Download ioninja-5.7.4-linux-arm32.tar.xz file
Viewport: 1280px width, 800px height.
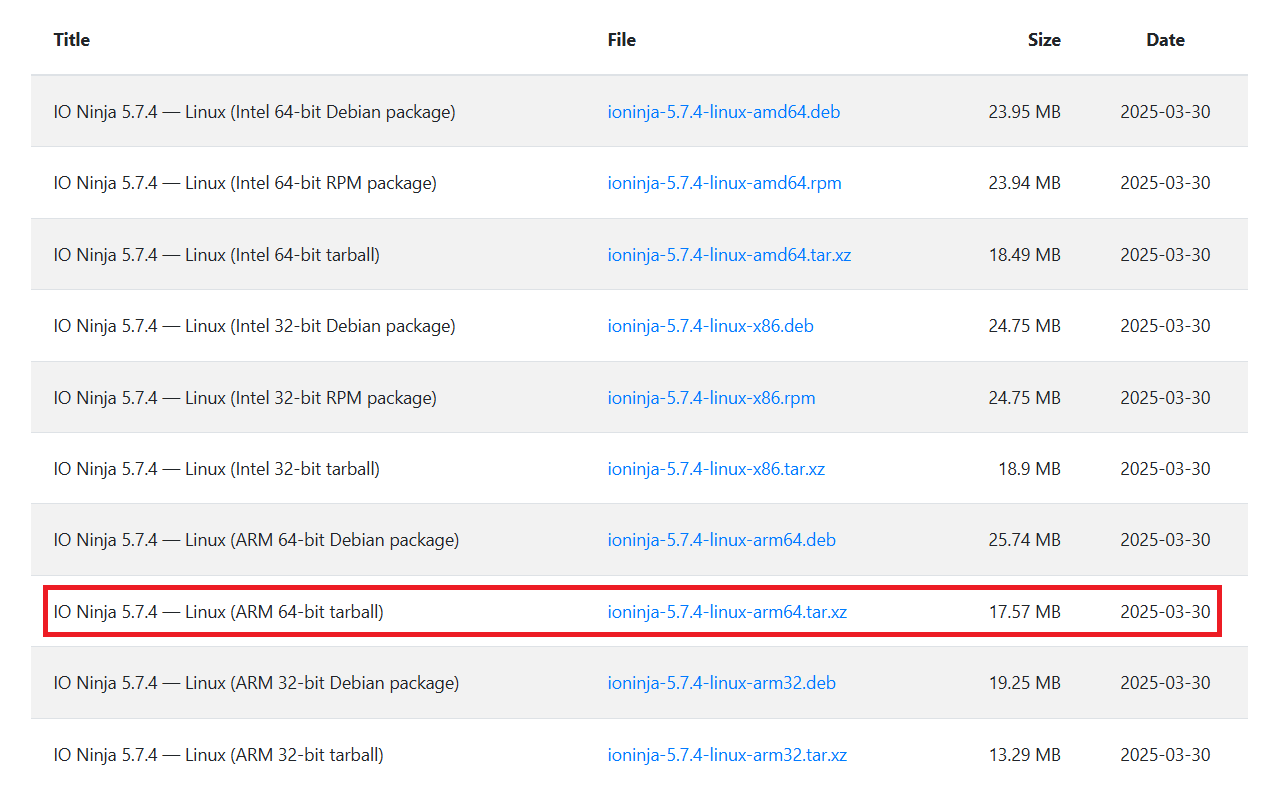click(728, 755)
